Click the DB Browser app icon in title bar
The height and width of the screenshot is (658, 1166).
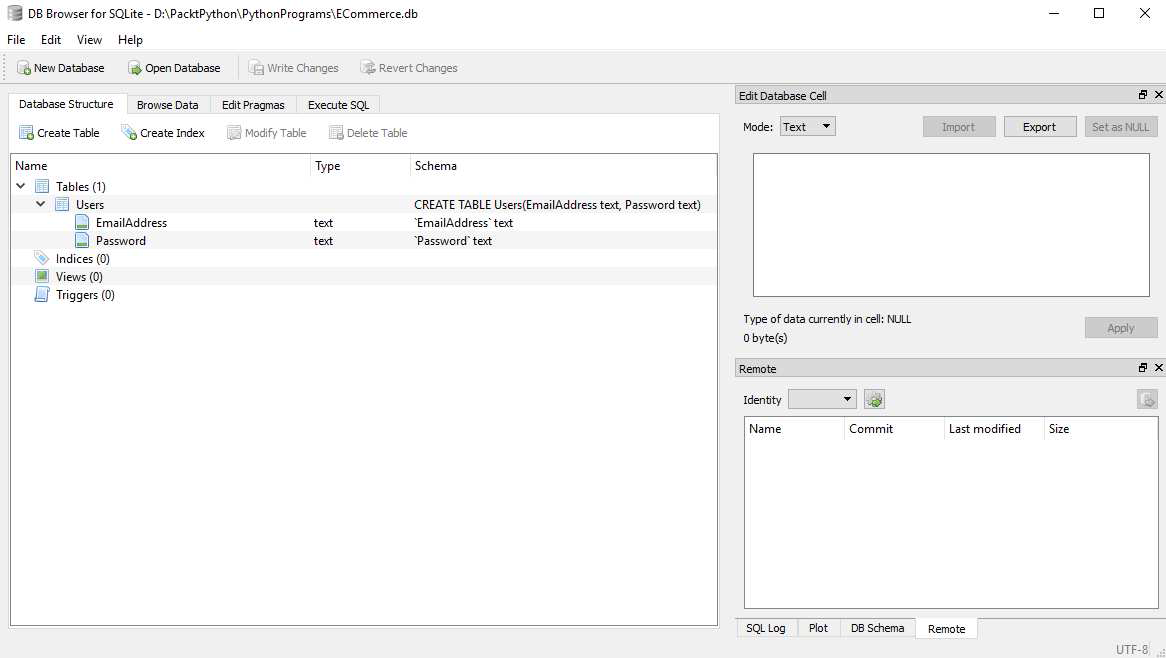[x=15, y=13]
